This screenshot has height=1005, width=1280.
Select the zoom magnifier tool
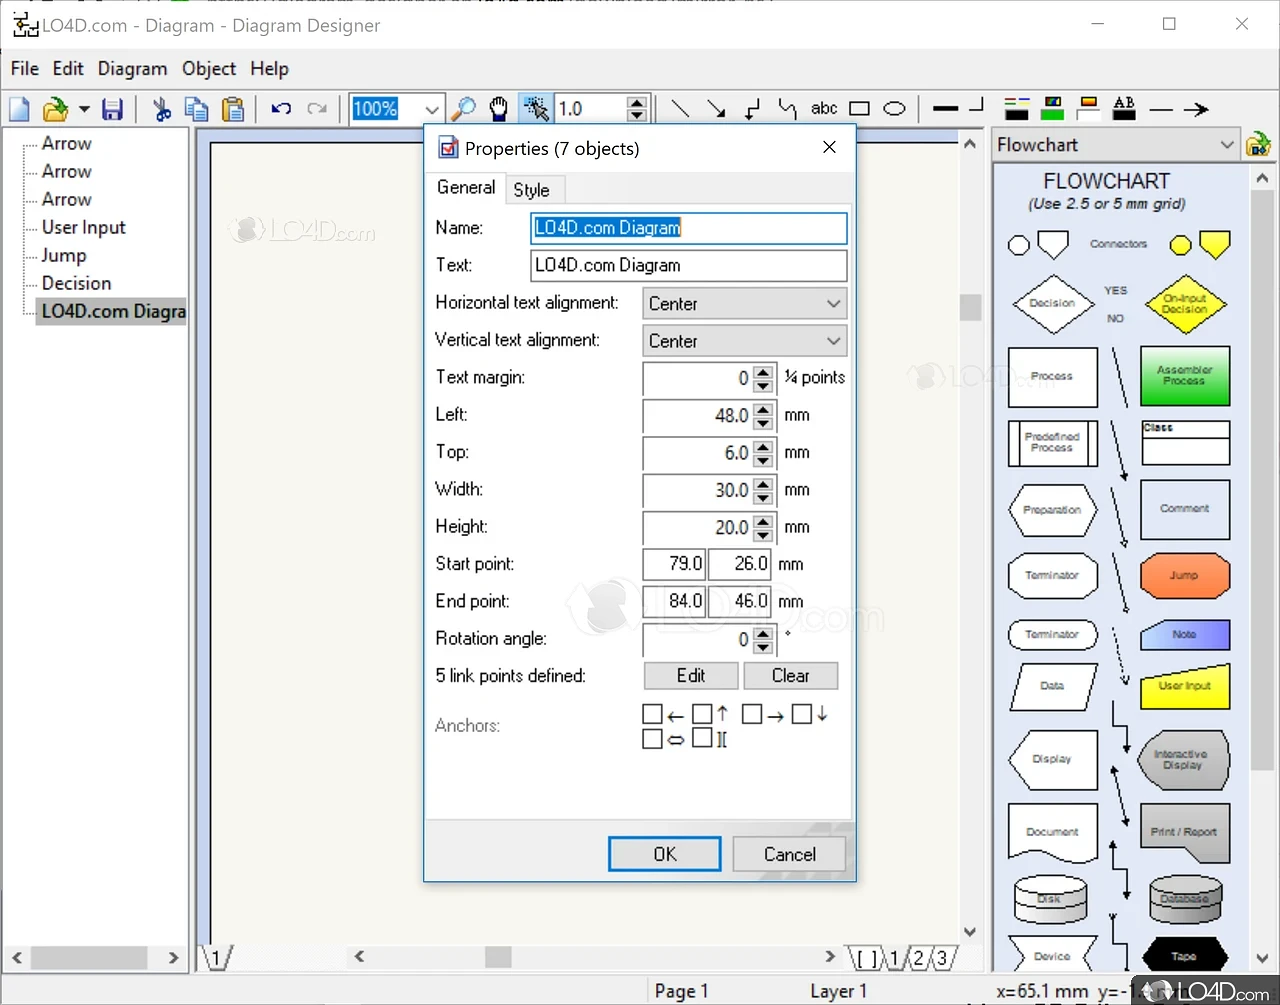(463, 108)
